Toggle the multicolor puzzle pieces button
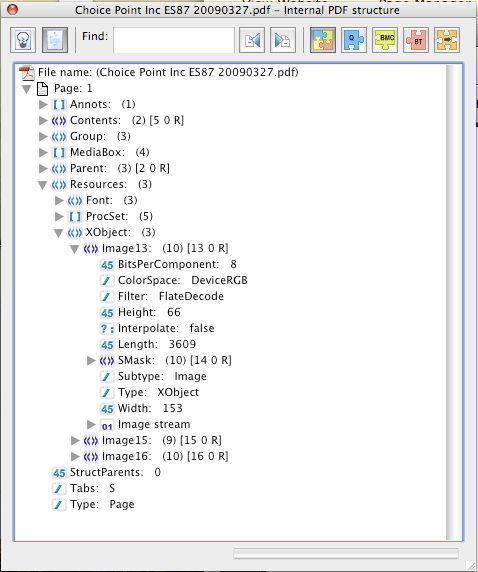This screenshot has height=572, width=478. pos(323,39)
